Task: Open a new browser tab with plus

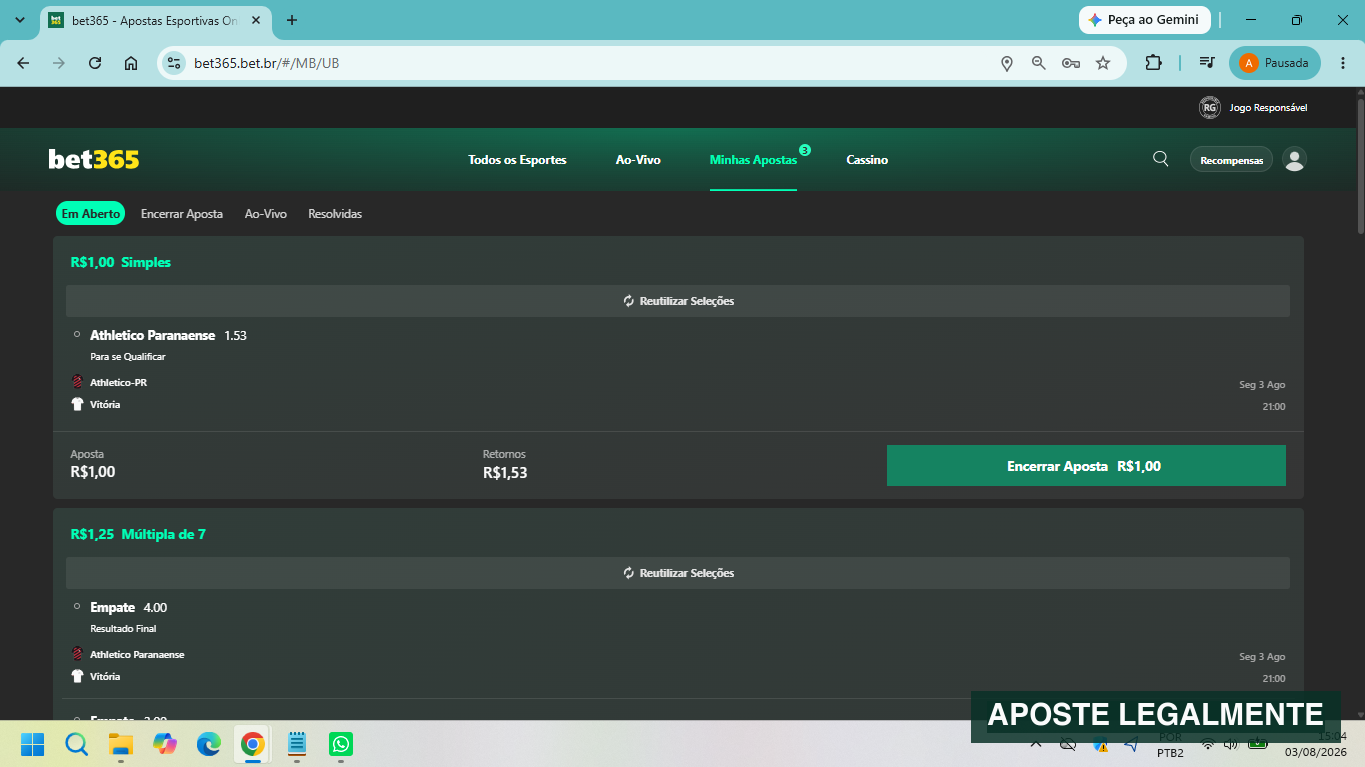Action: click(x=292, y=20)
